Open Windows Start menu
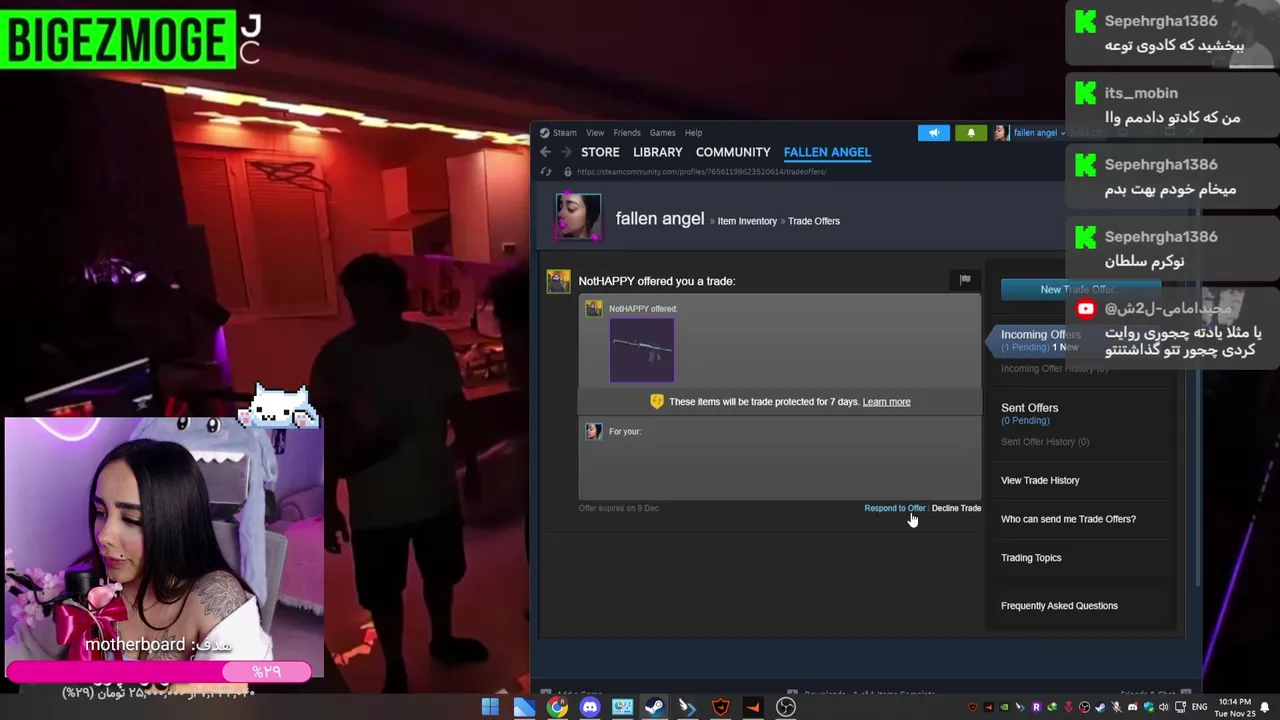The image size is (1280, 720). click(490, 707)
